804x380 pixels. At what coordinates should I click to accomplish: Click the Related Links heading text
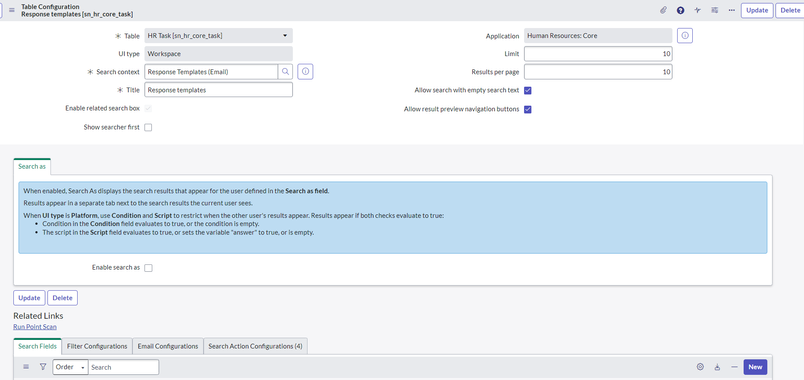[38, 316]
